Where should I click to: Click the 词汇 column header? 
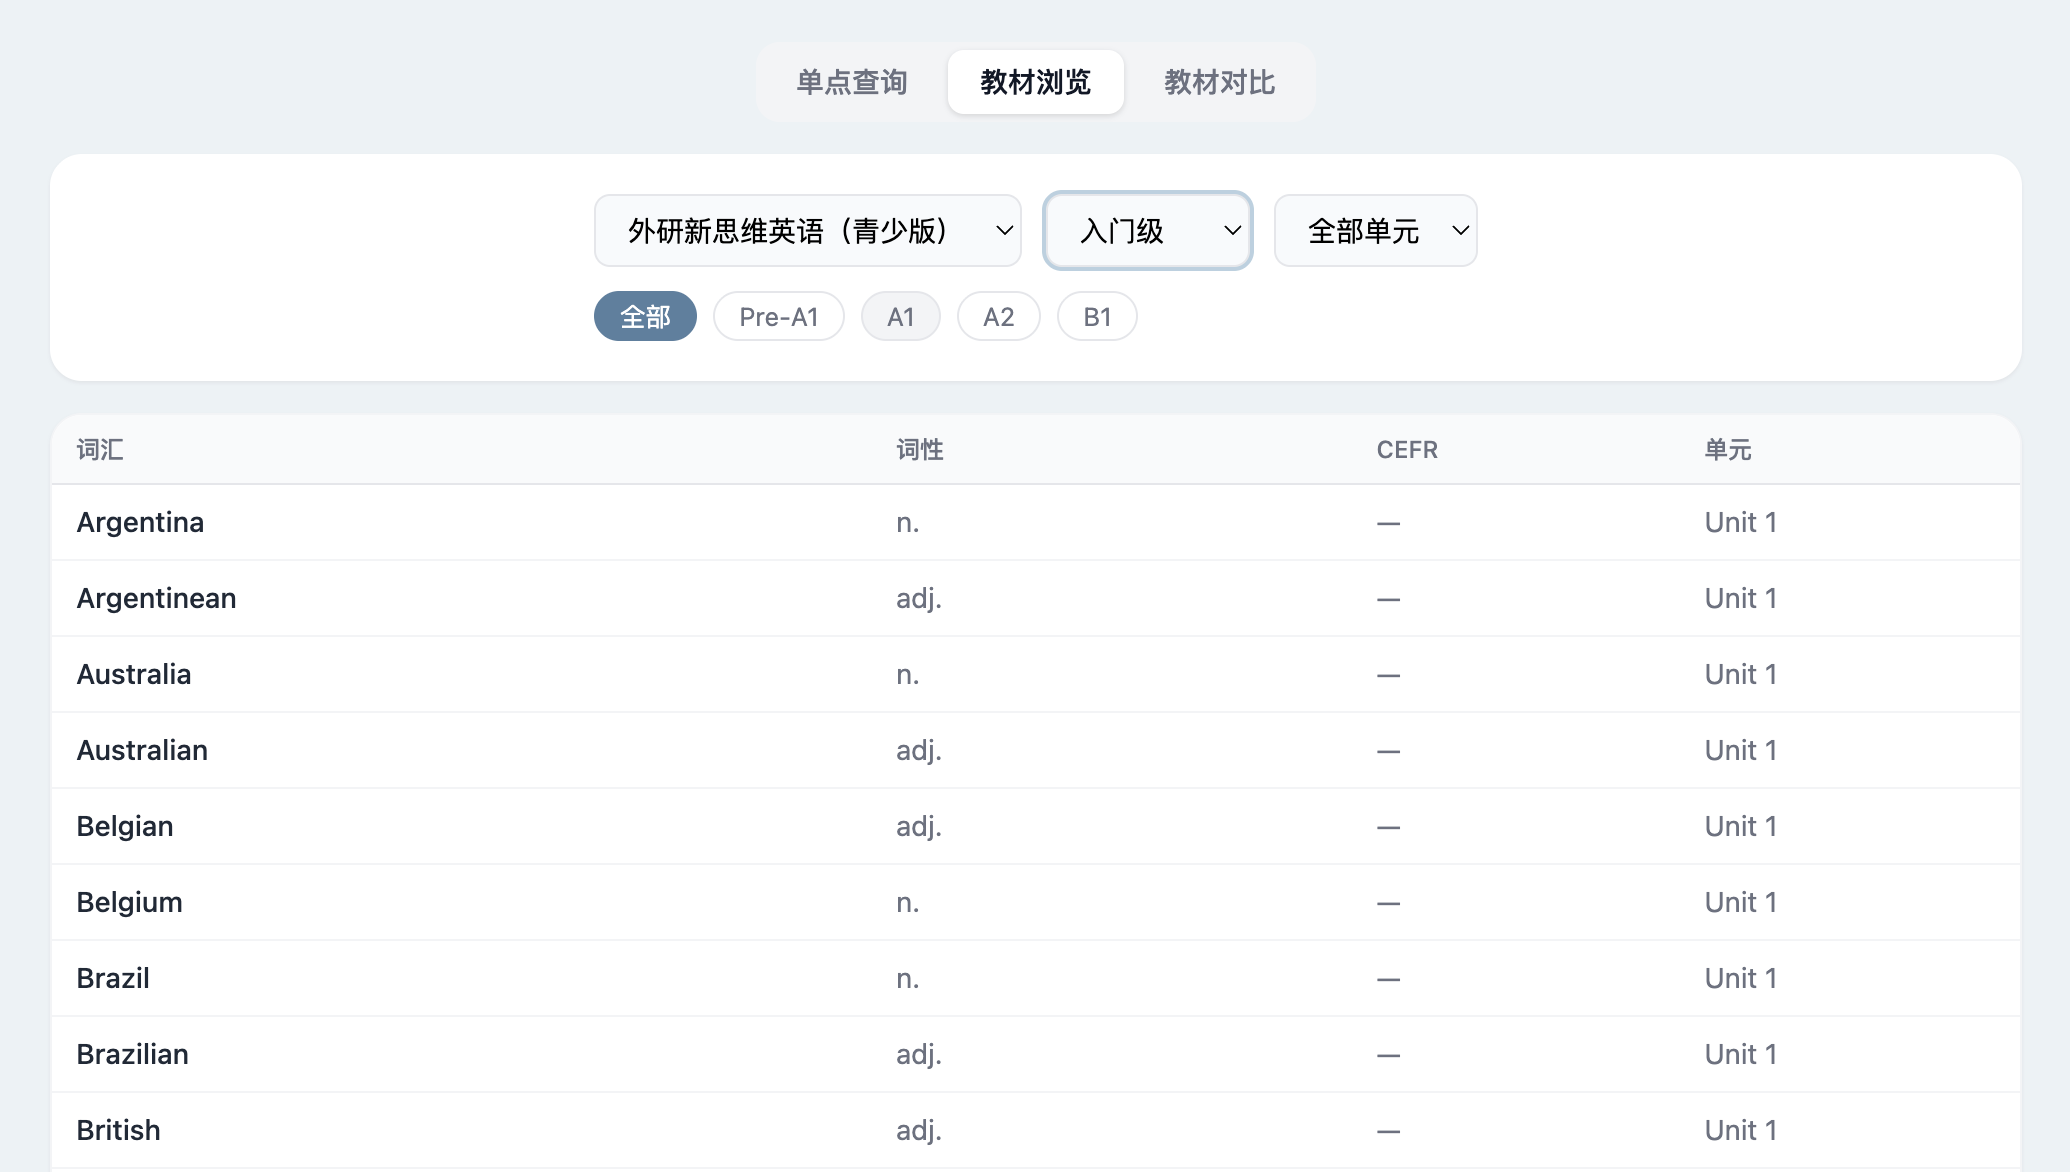(x=100, y=450)
